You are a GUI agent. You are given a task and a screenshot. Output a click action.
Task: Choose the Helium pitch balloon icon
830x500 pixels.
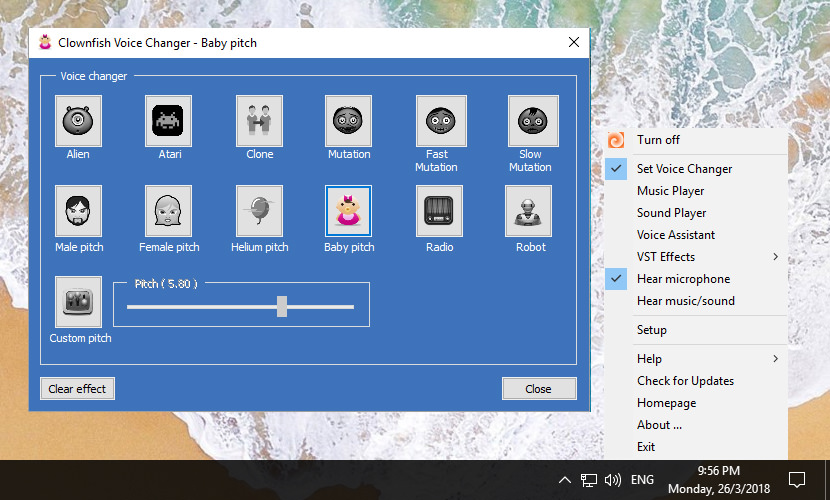(259, 211)
